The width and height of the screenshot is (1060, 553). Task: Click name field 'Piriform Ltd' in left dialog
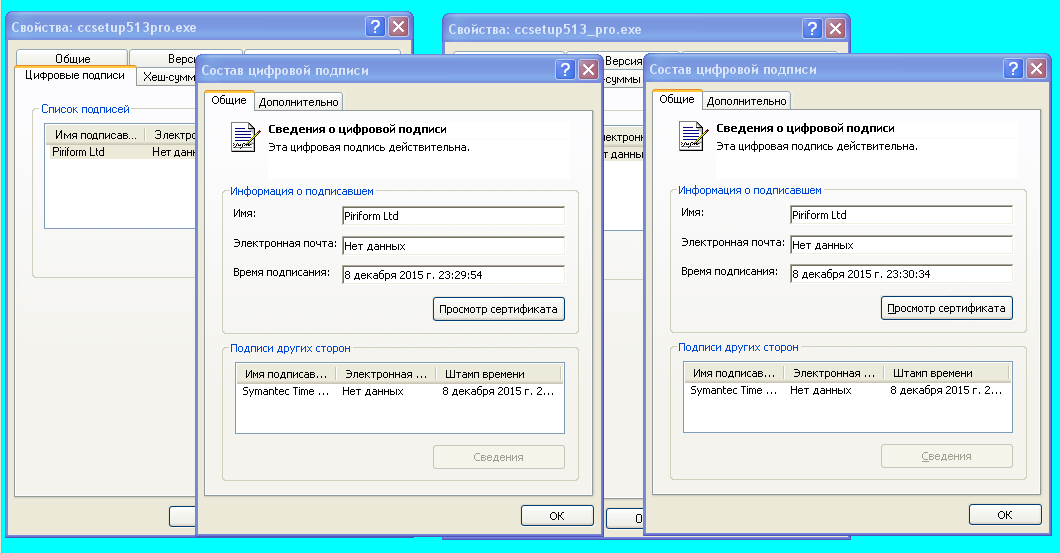[453, 216]
